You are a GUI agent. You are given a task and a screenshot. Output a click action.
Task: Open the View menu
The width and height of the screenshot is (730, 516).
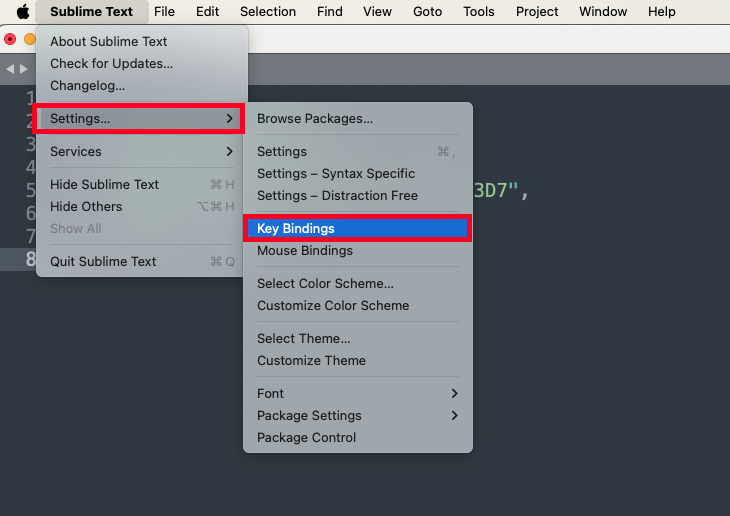pyautogui.click(x=377, y=11)
